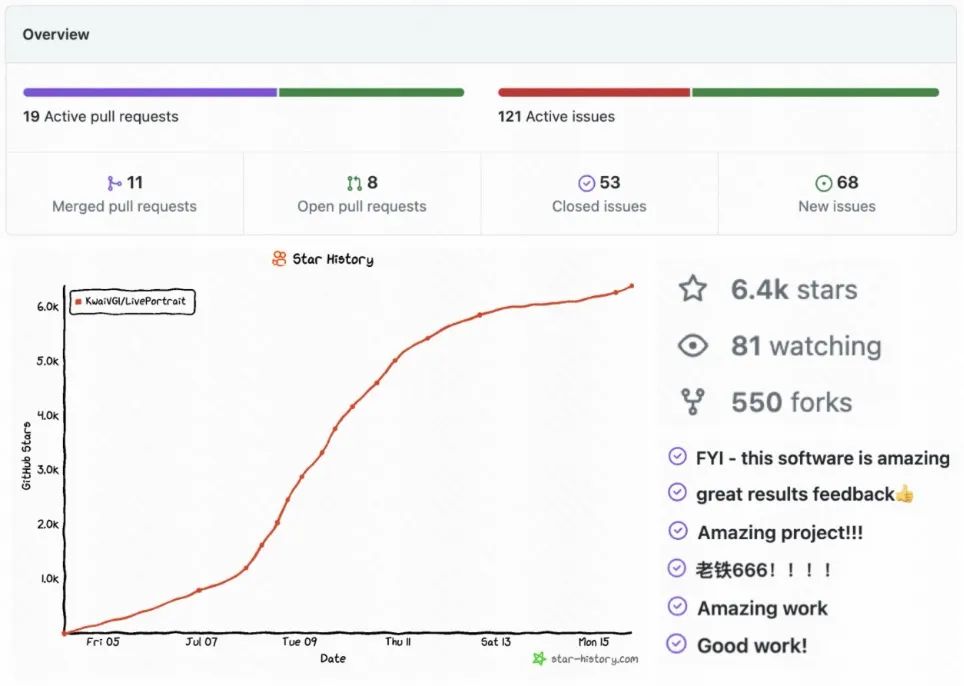Viewport: 964px width, 686px height.
Task: Click the new issues circle icon
Action: point(825,183)
